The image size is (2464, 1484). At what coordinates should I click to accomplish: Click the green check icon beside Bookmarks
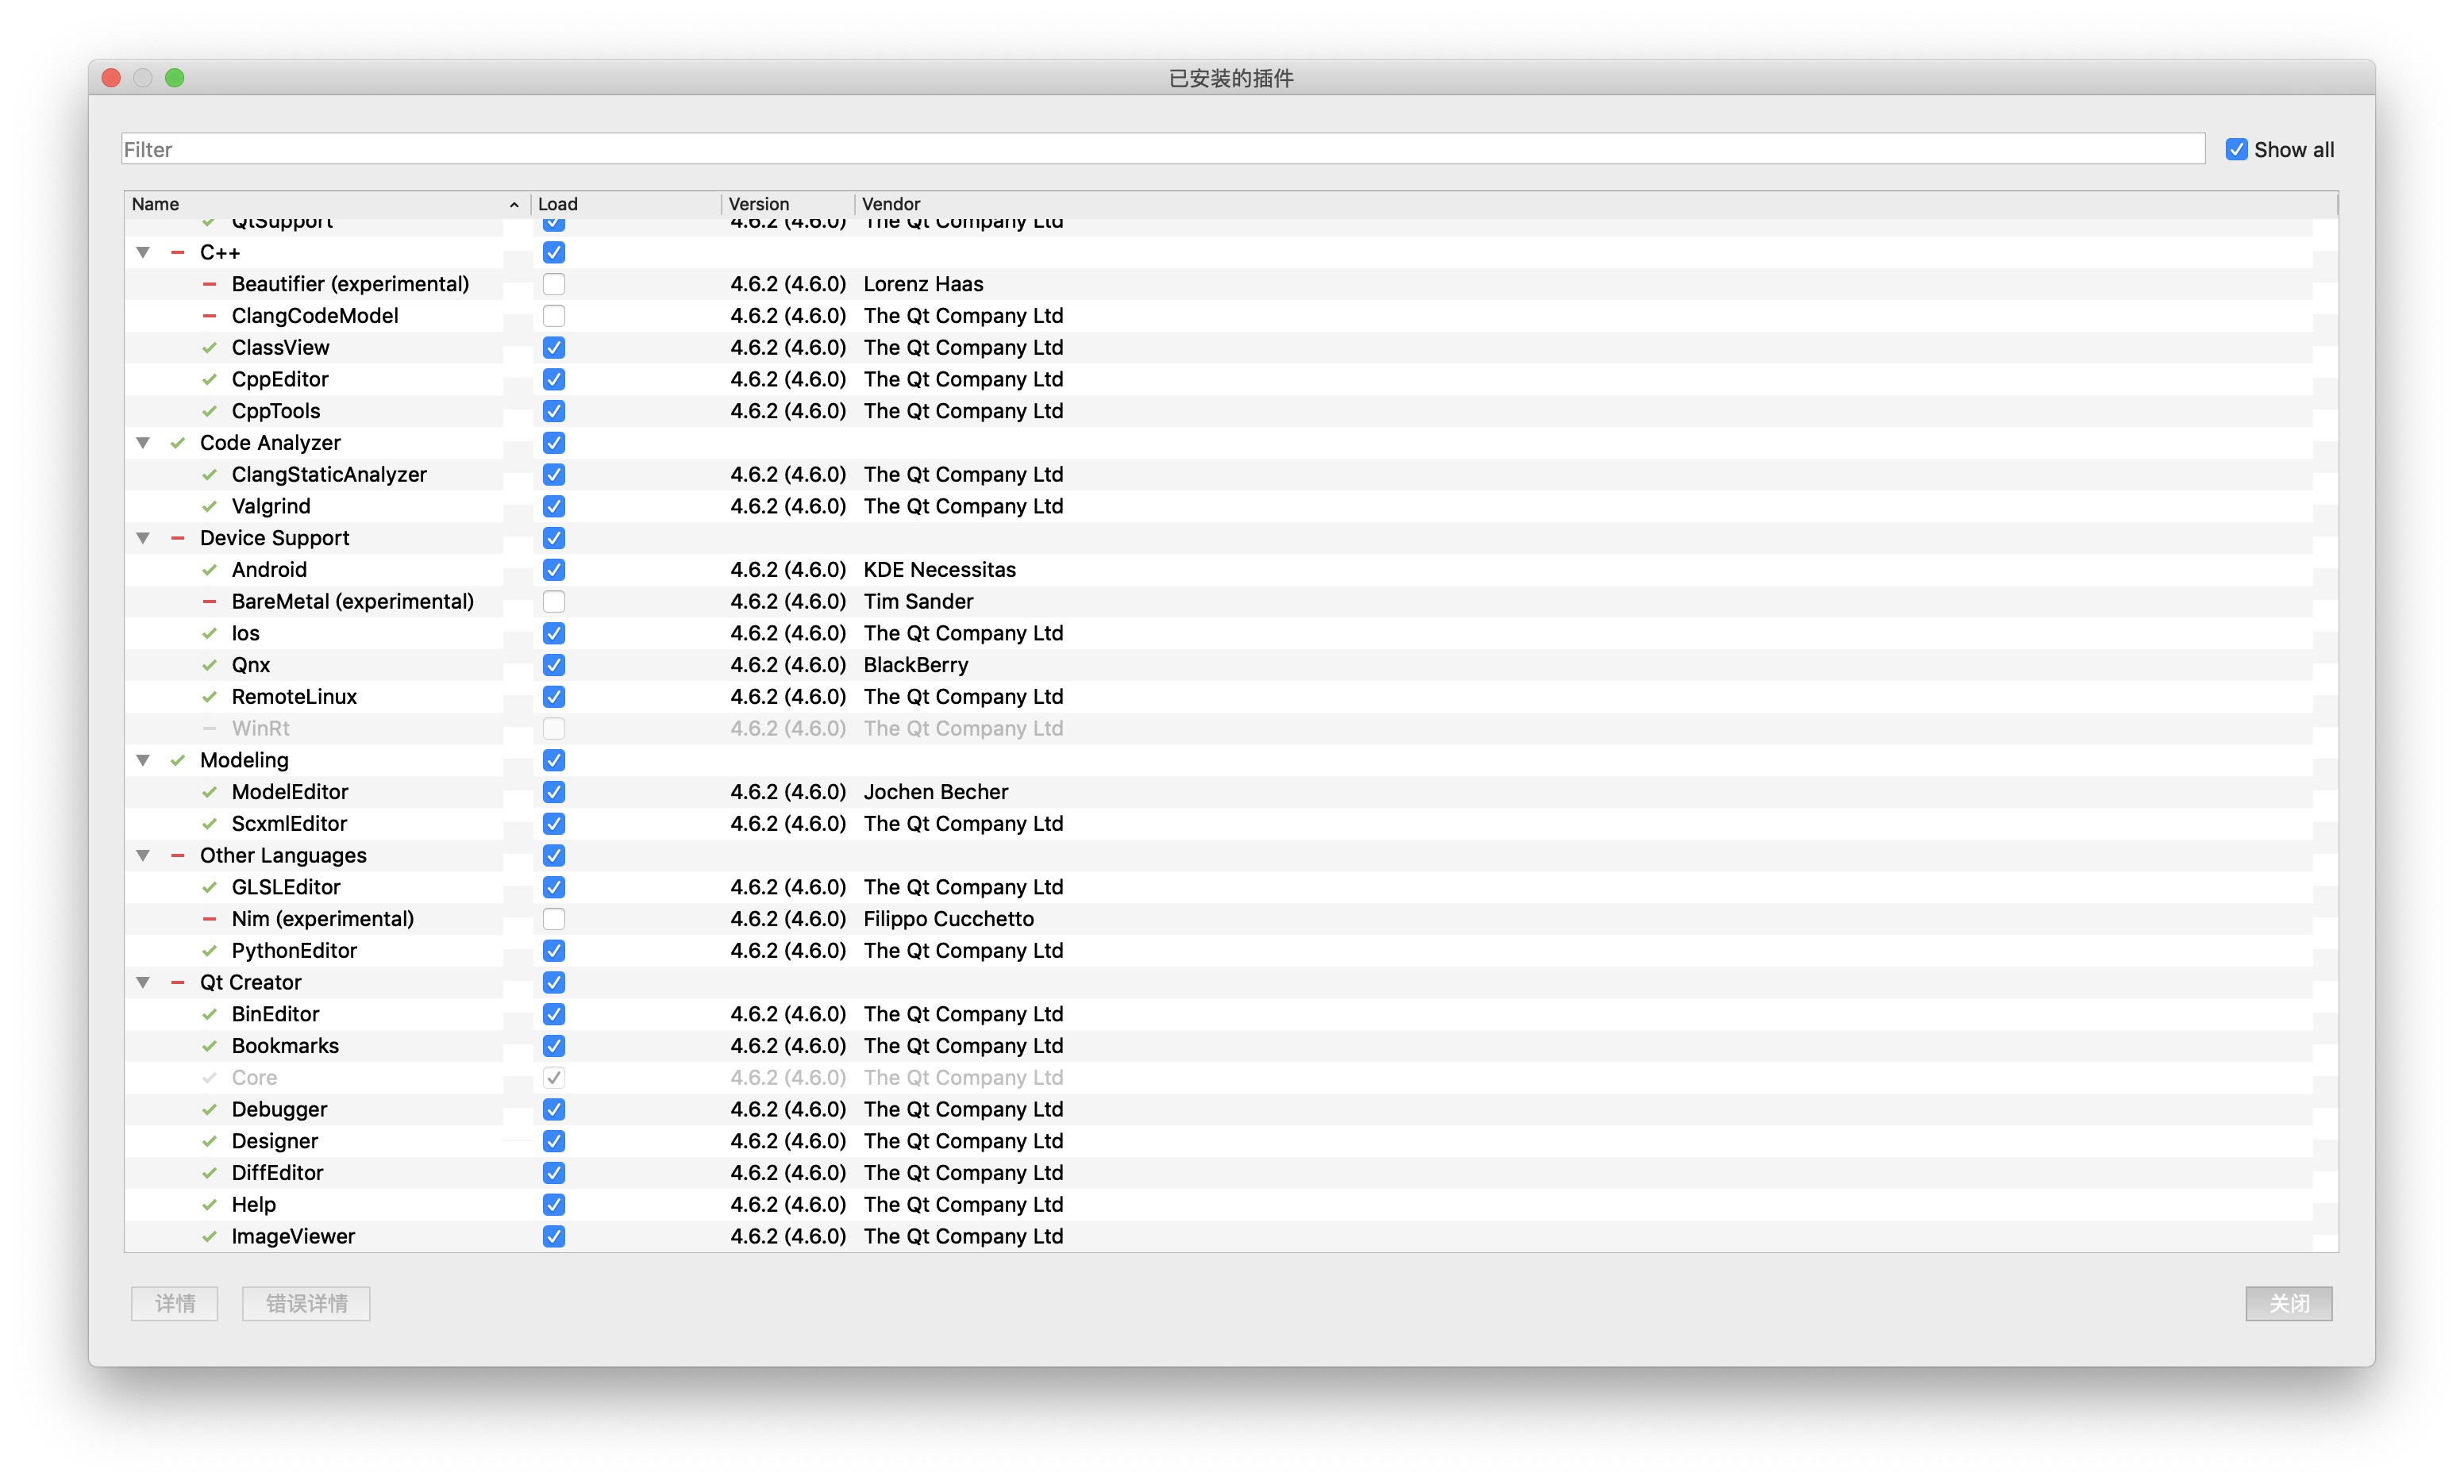click(x=209, y=1046)
